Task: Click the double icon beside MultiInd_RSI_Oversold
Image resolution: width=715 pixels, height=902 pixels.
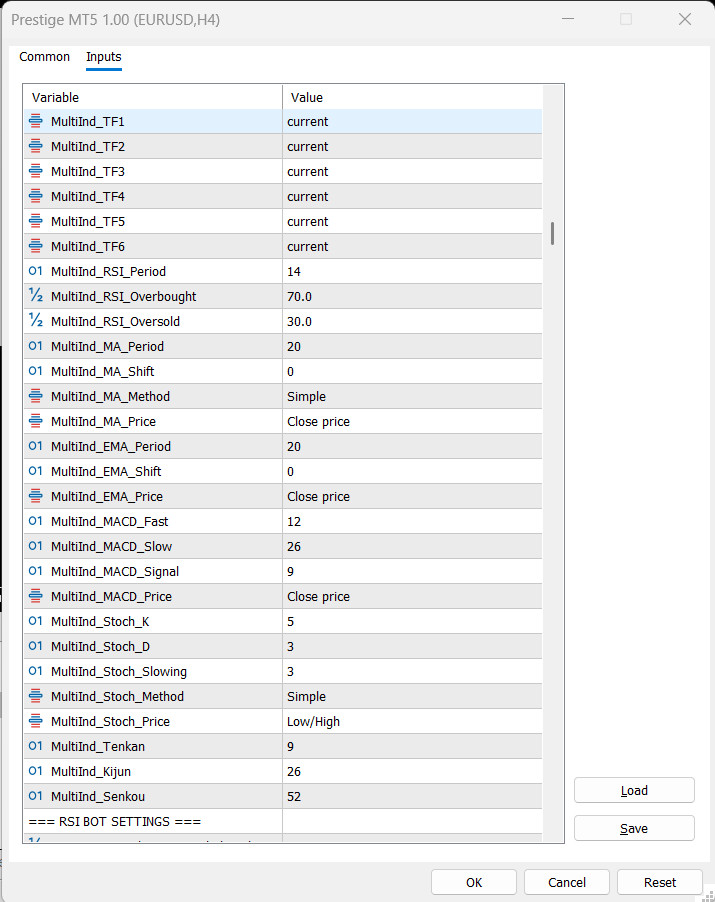Action: coord(36,321)
